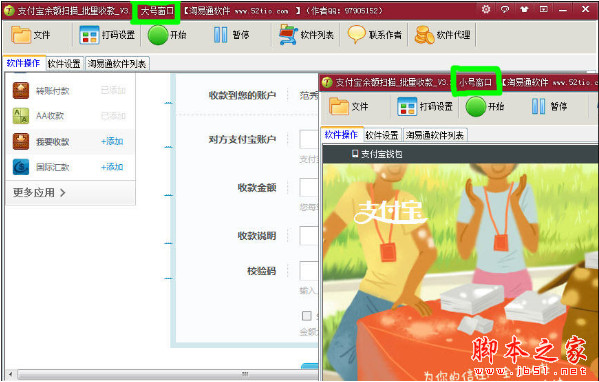Click 暂停 pause icon in 大号窗口
This screenshot has width=599, height=382.
coord(220,35)
